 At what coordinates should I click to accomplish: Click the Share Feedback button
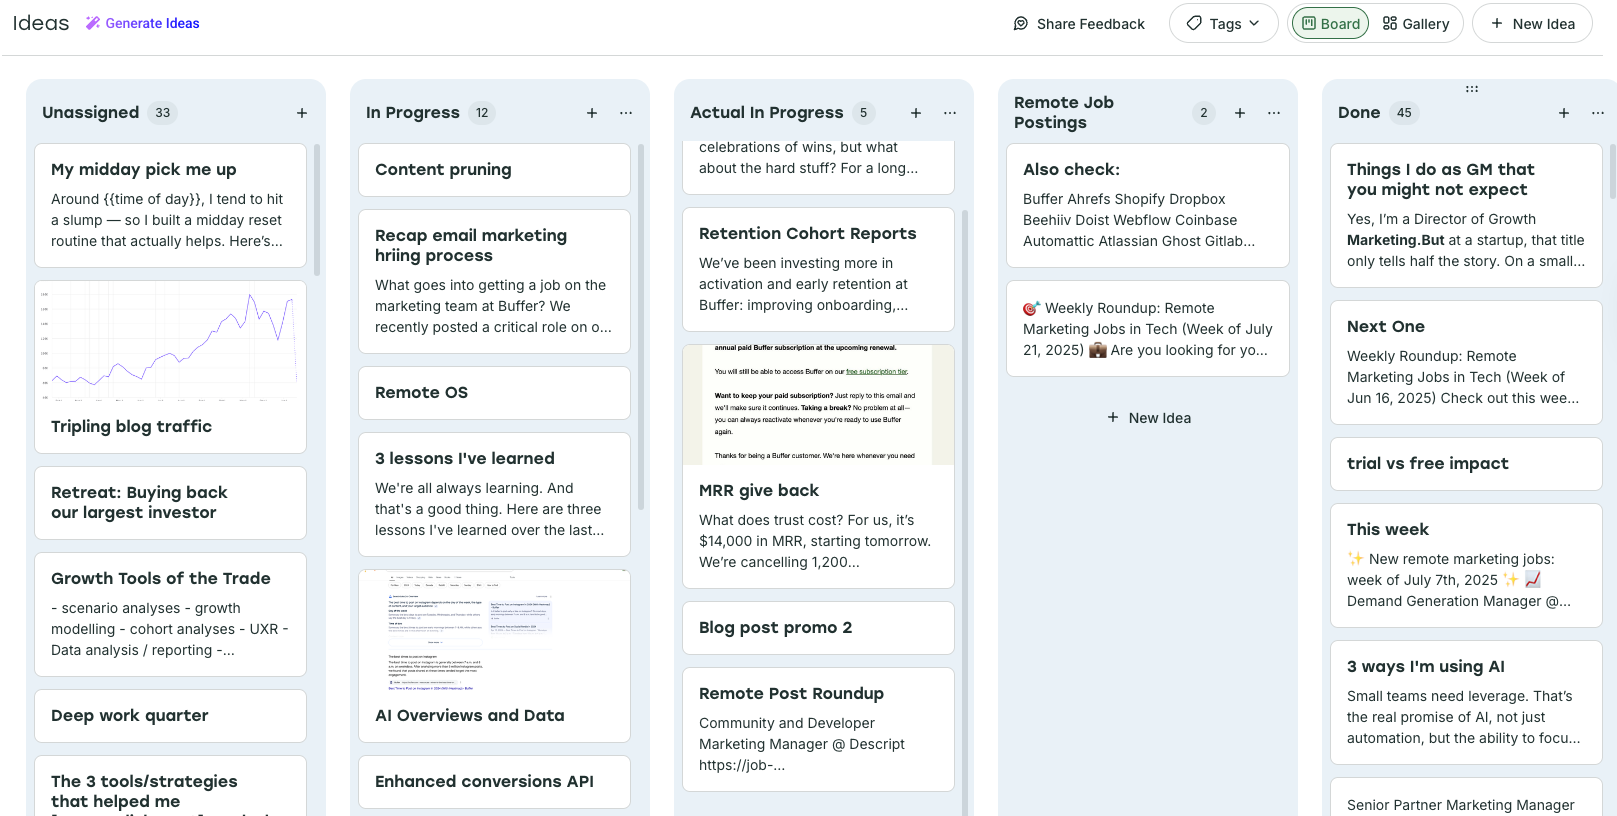pyautogui.click(x=1079, y=24)
